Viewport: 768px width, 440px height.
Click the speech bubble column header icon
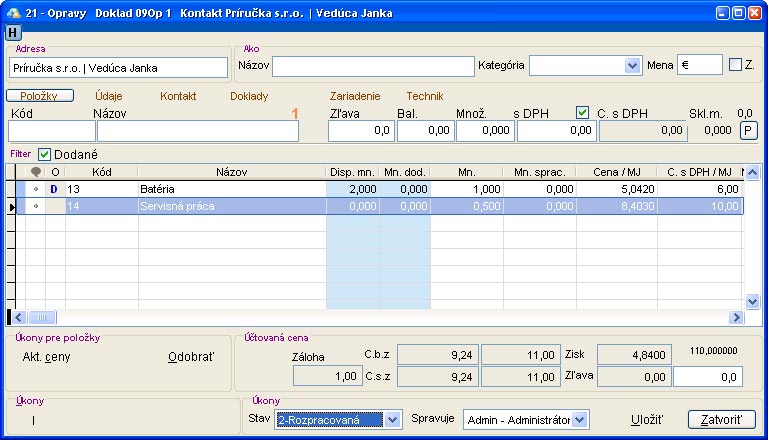[x=36, y=172]
